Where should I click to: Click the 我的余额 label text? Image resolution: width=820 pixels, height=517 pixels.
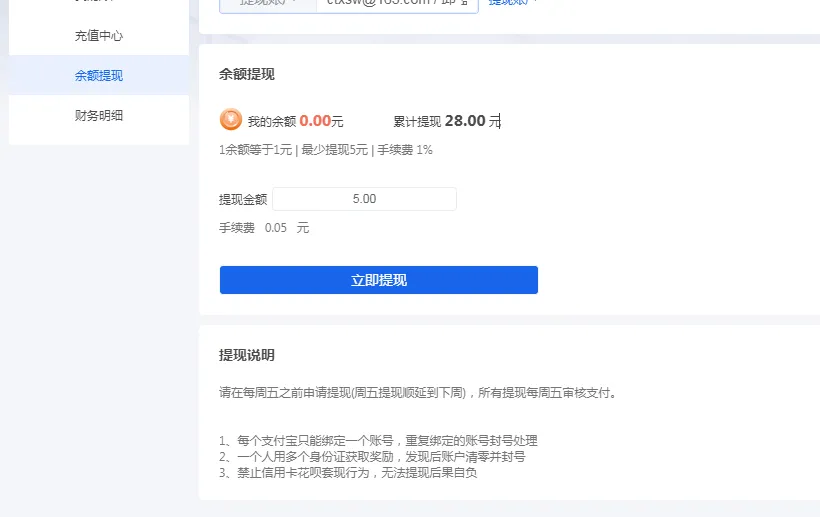[271, 122]
